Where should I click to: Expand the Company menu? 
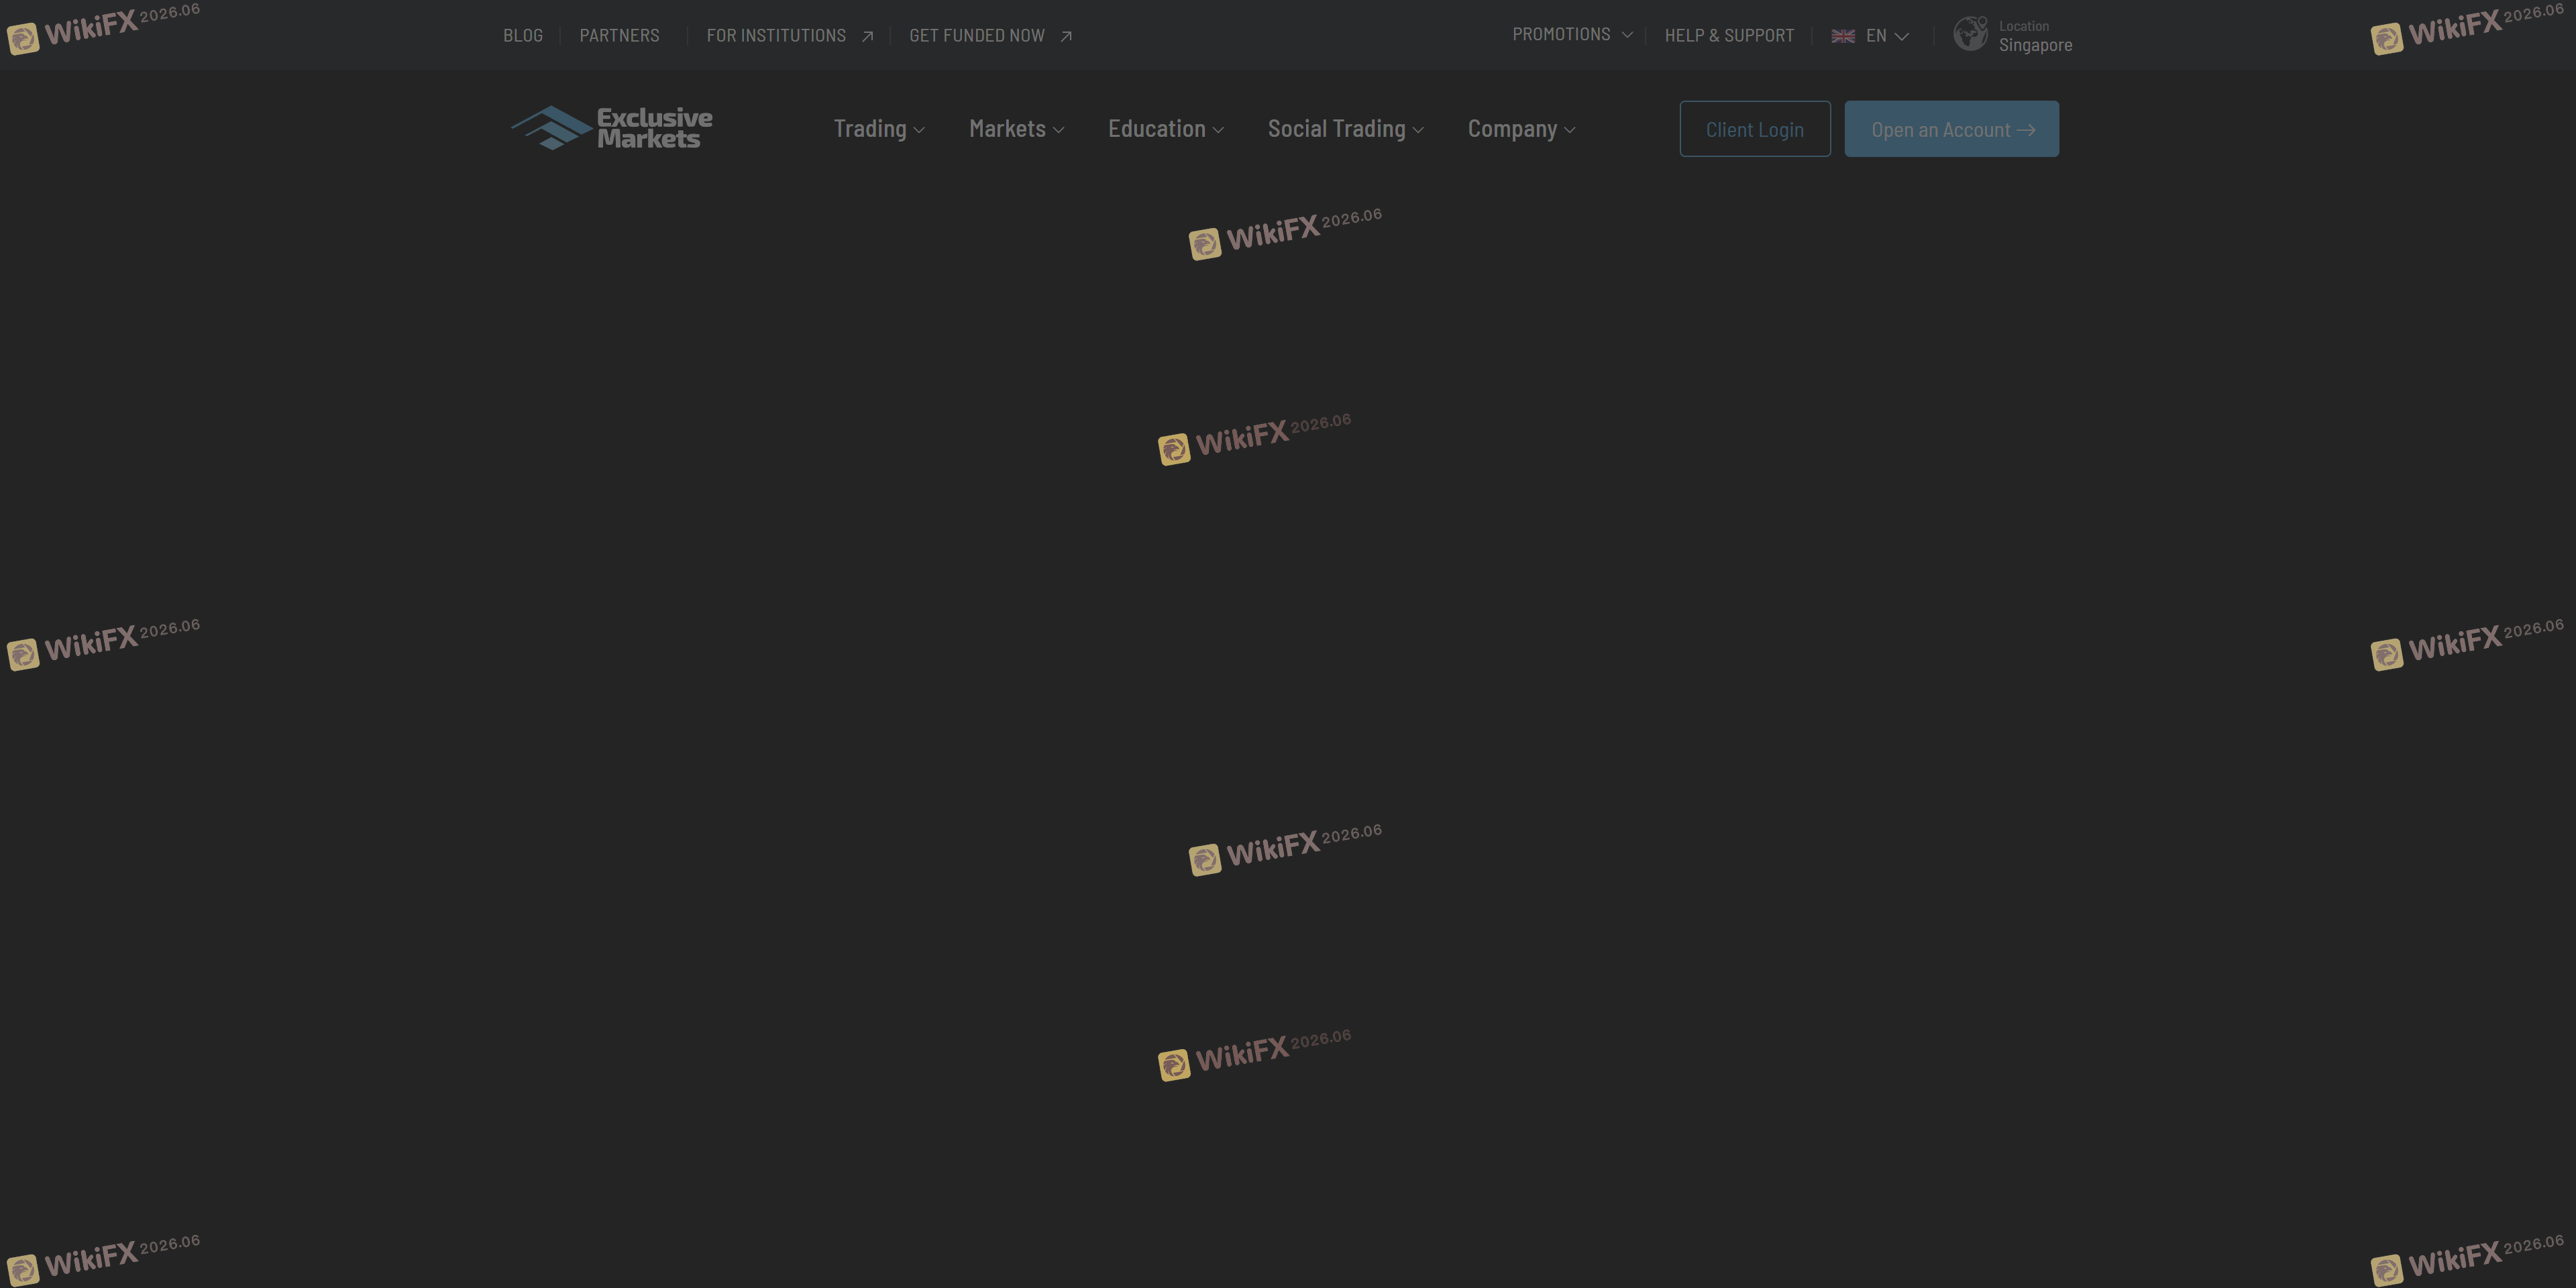click(1522, 129)
